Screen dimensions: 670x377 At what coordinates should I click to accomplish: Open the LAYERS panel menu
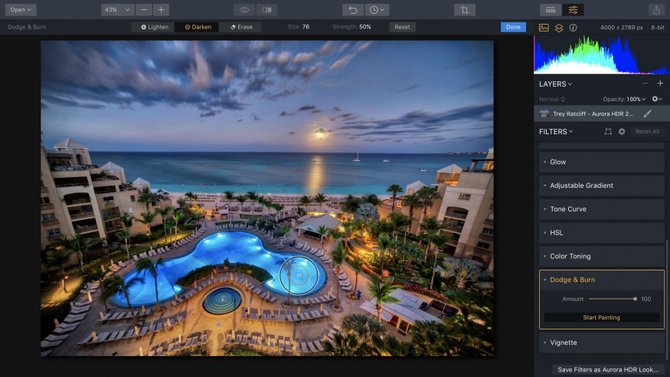coord(555,84)
